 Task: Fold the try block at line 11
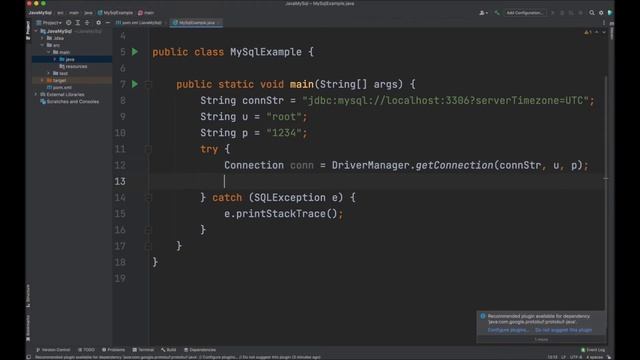point(148,149)
